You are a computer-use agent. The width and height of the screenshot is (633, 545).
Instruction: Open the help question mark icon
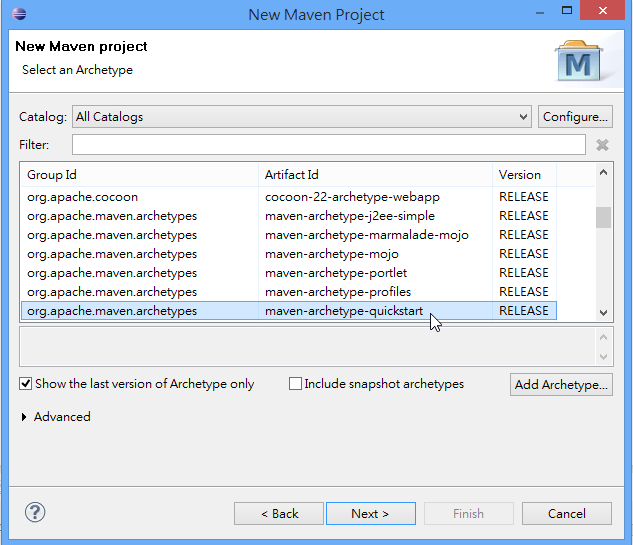35,513
